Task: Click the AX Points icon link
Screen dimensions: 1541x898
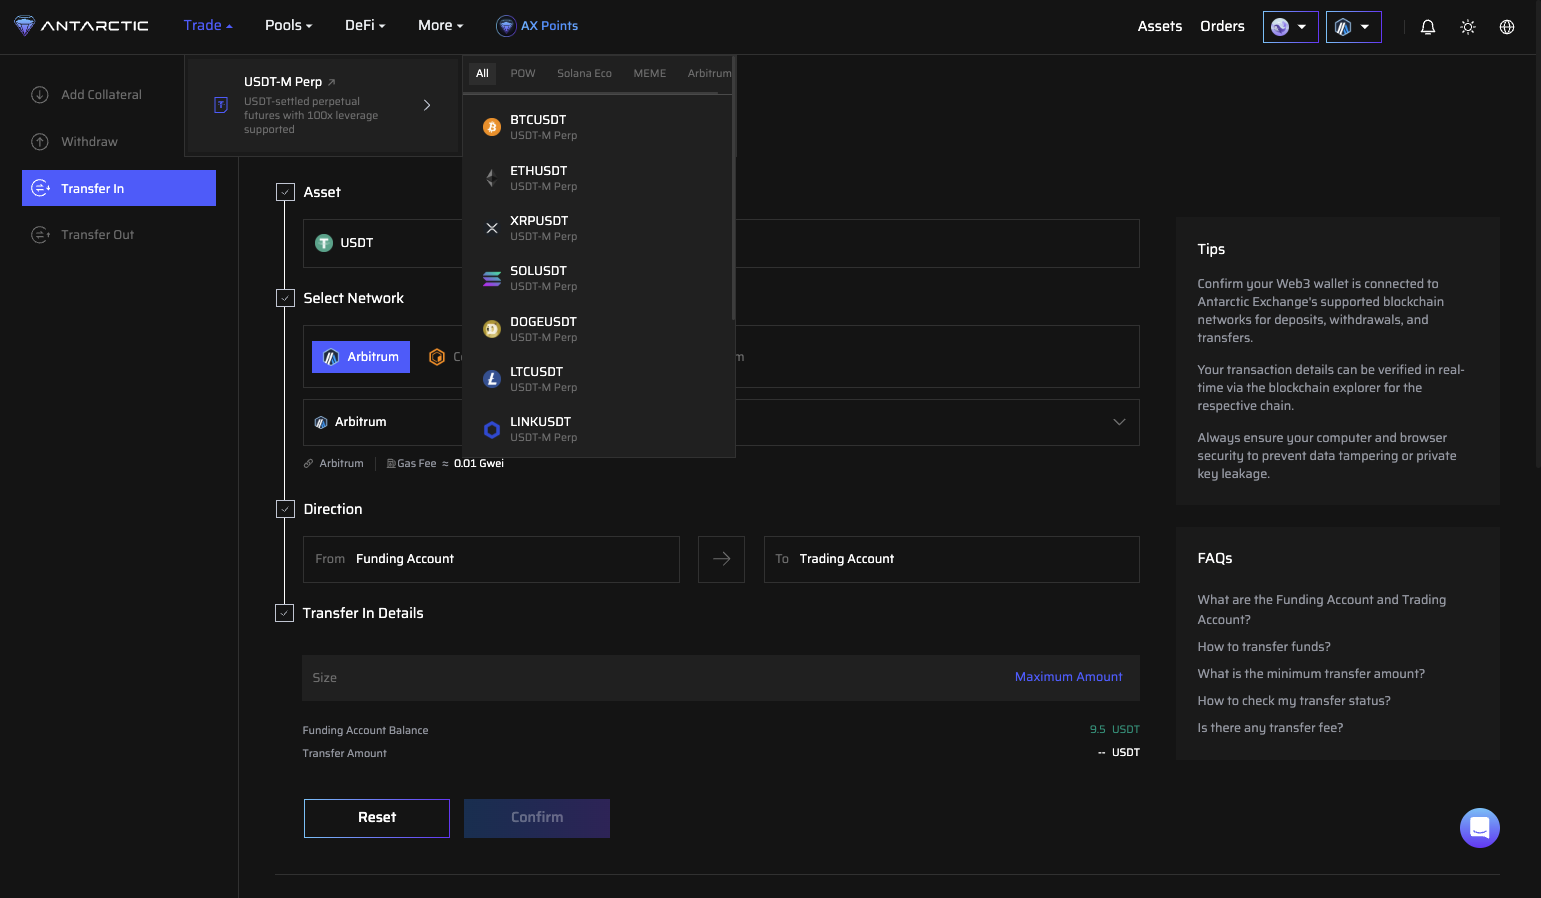Action: 537,26
